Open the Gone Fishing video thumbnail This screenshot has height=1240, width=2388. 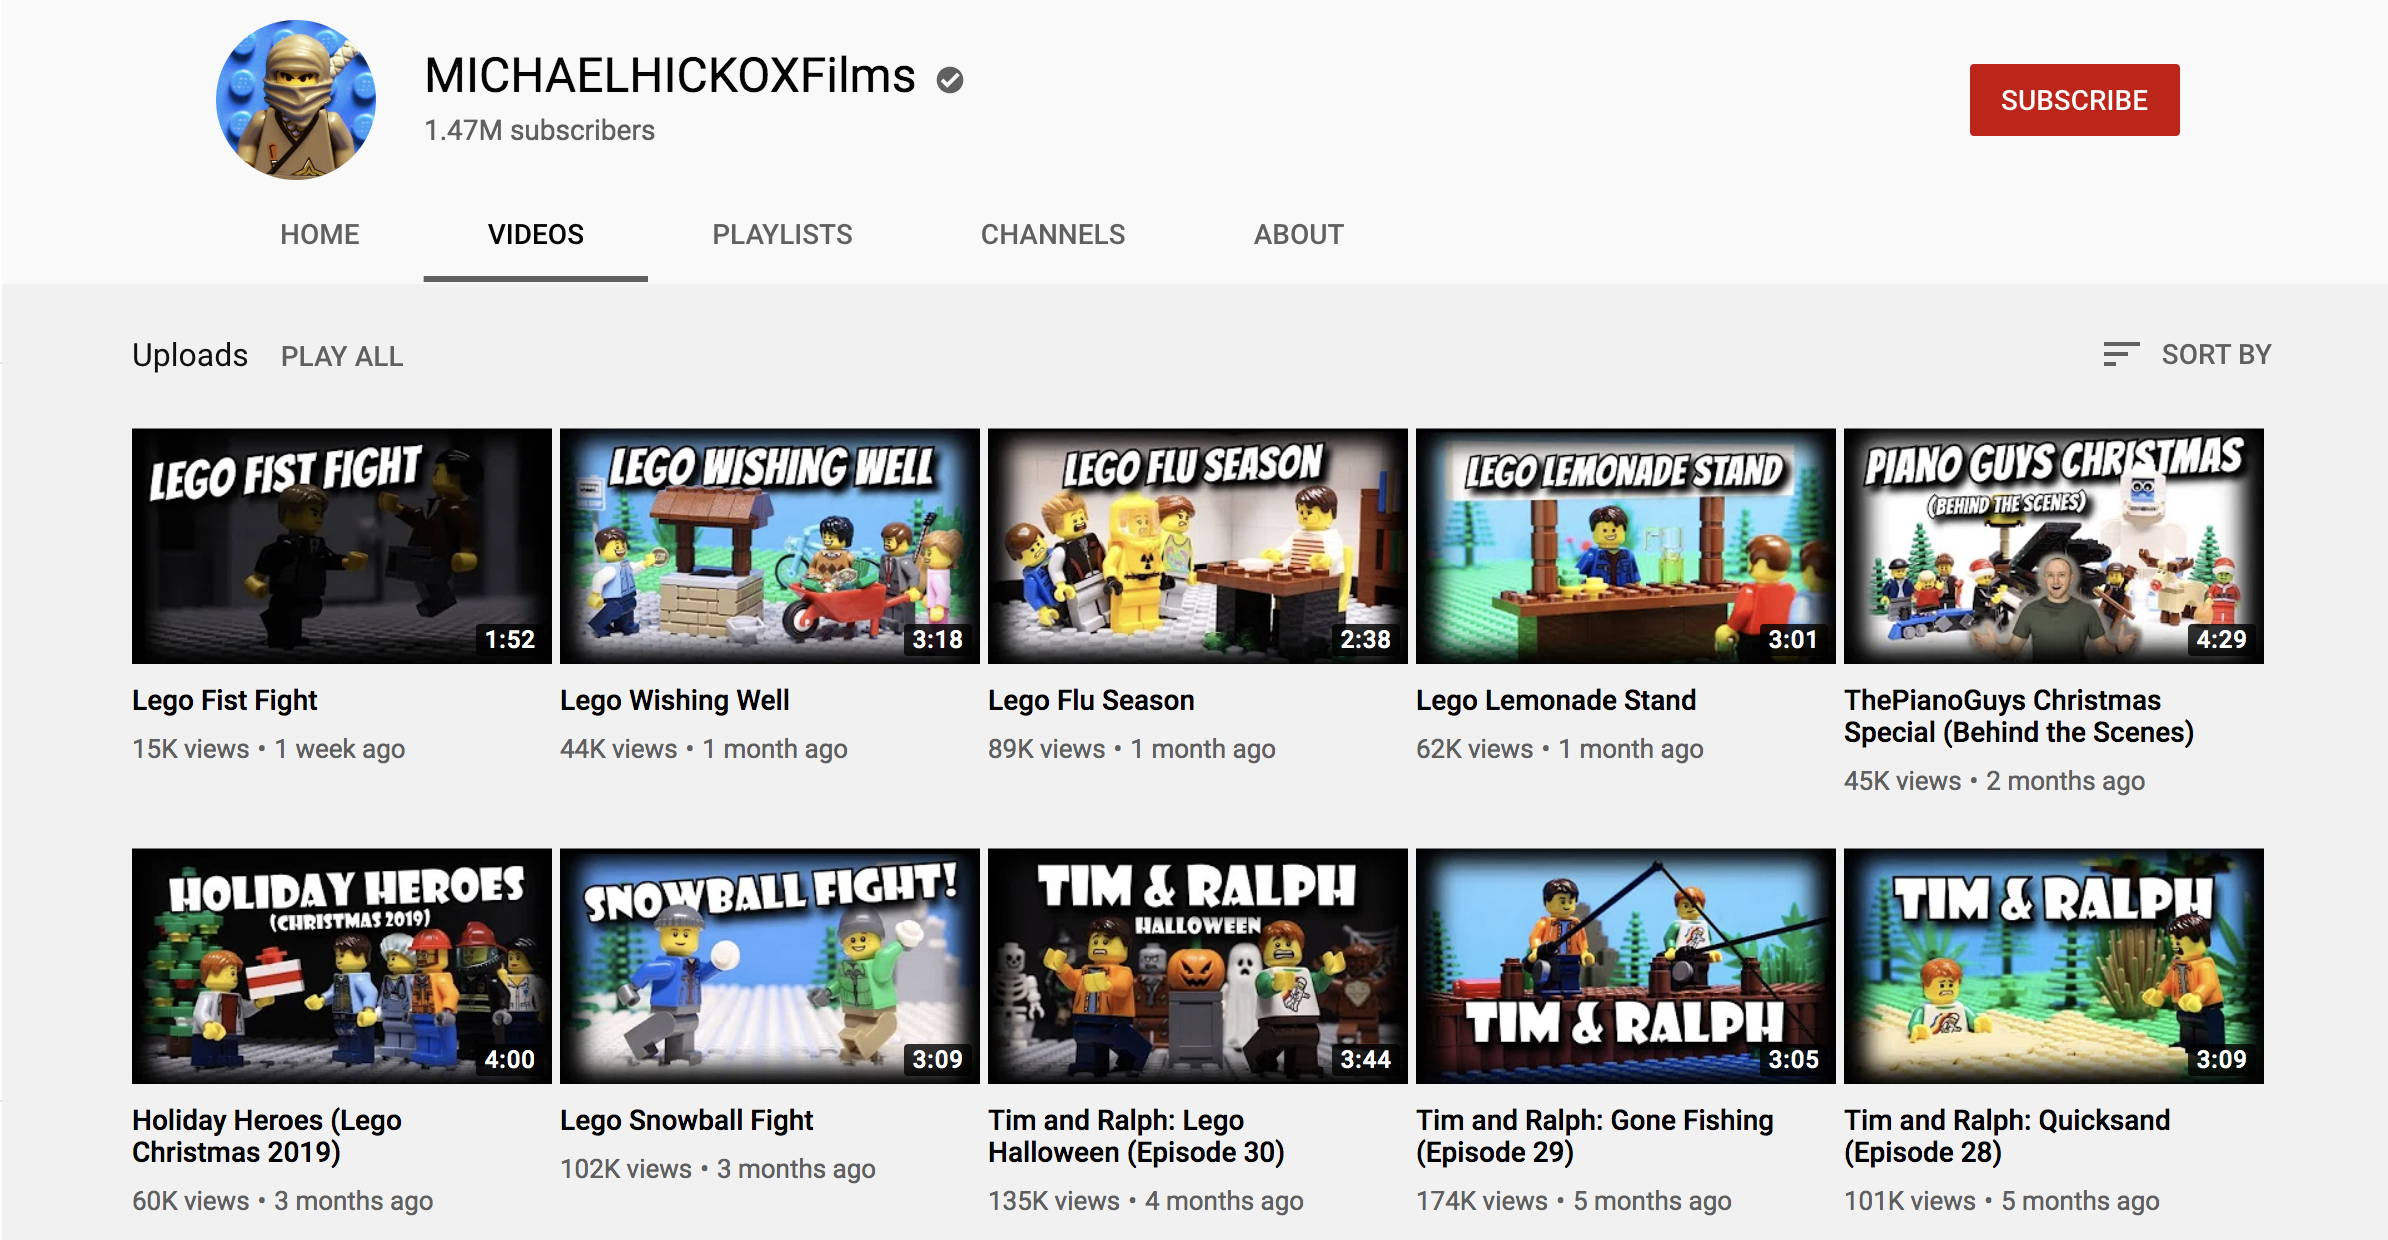[1626, 966]
